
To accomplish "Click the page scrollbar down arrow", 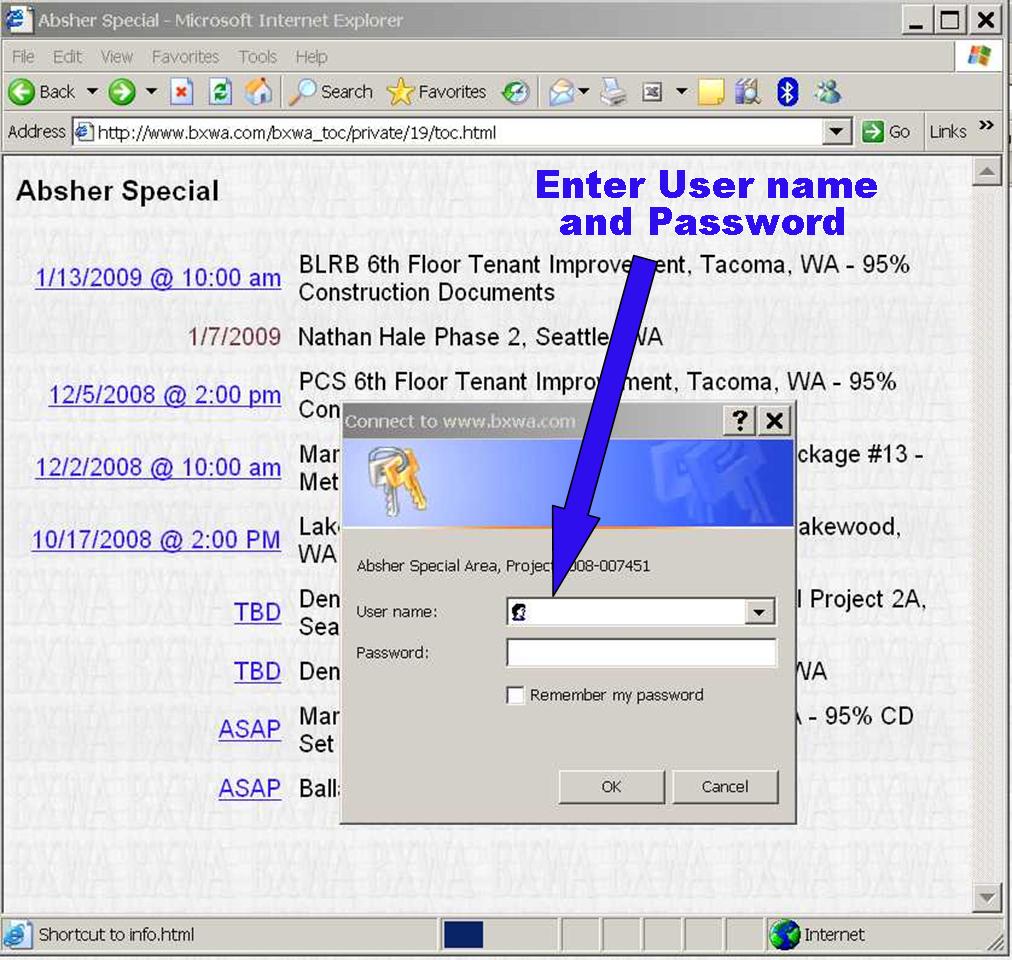I will pos(987,896).
